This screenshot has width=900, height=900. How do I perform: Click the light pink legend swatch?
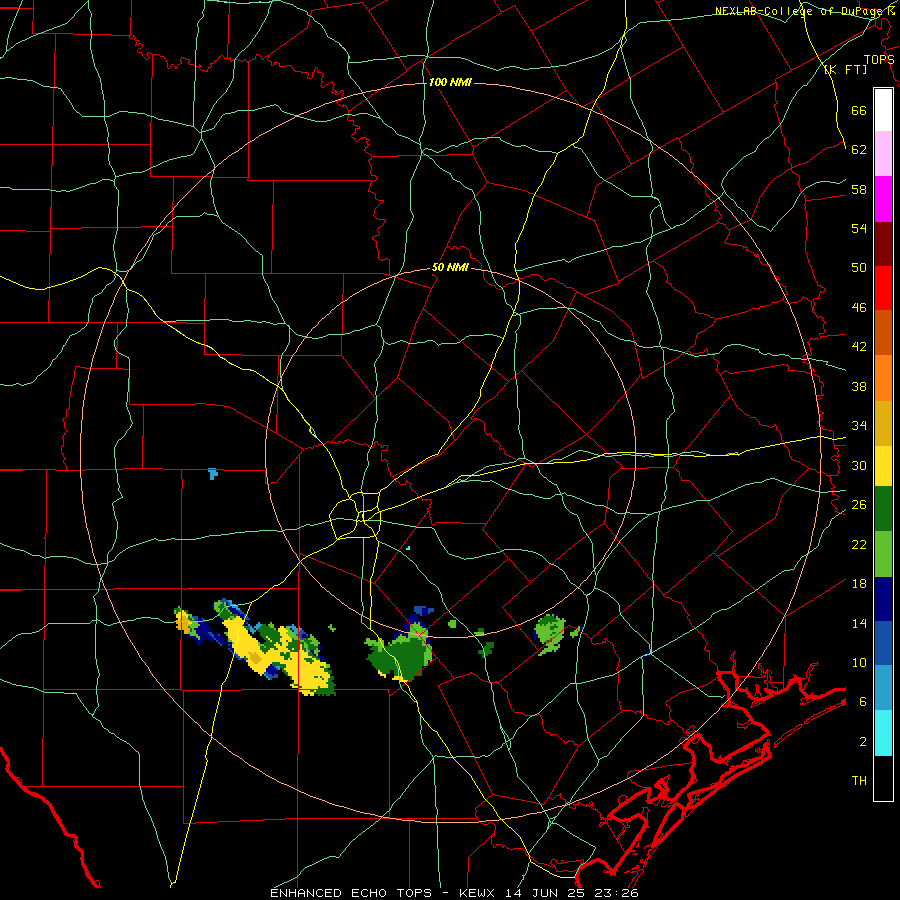(883, 153)
